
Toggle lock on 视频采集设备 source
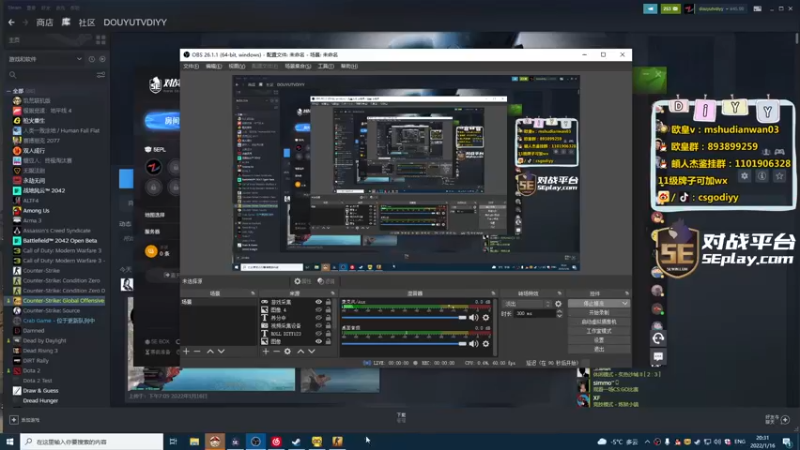[x=329, y=326]
